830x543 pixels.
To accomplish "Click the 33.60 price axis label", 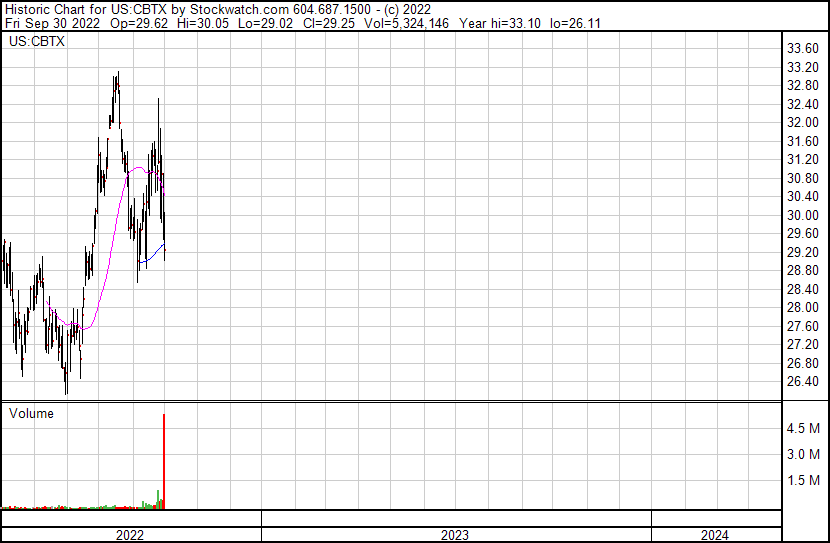I will [804, 48].
